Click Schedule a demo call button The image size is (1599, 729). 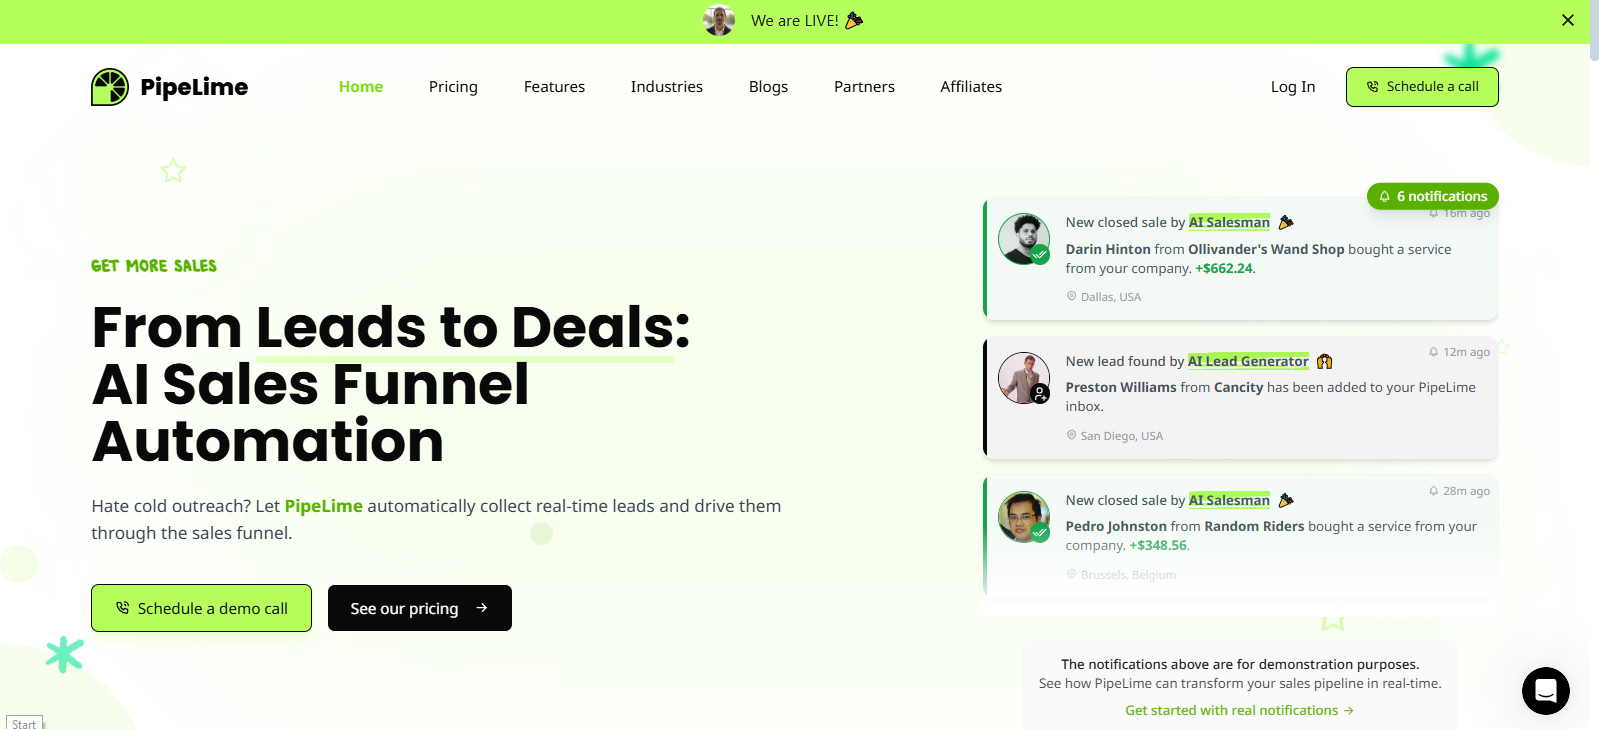click(x=201, y=608)
